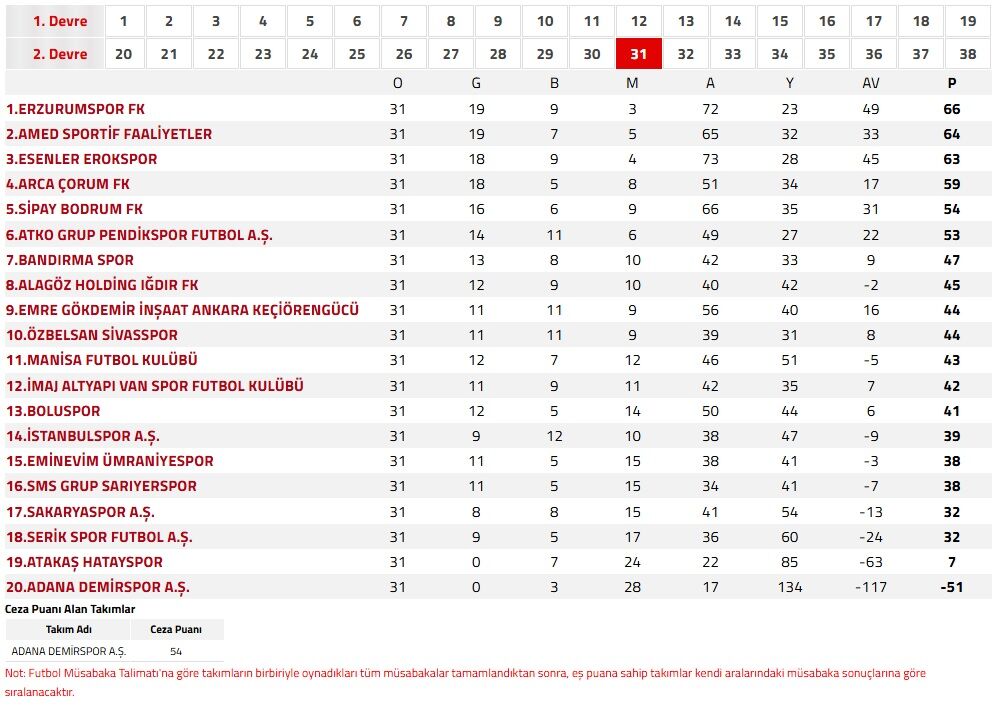This screenshot has width=993, height=706.
Task: Select week 32 tab
Action: (x=686, y=54)
